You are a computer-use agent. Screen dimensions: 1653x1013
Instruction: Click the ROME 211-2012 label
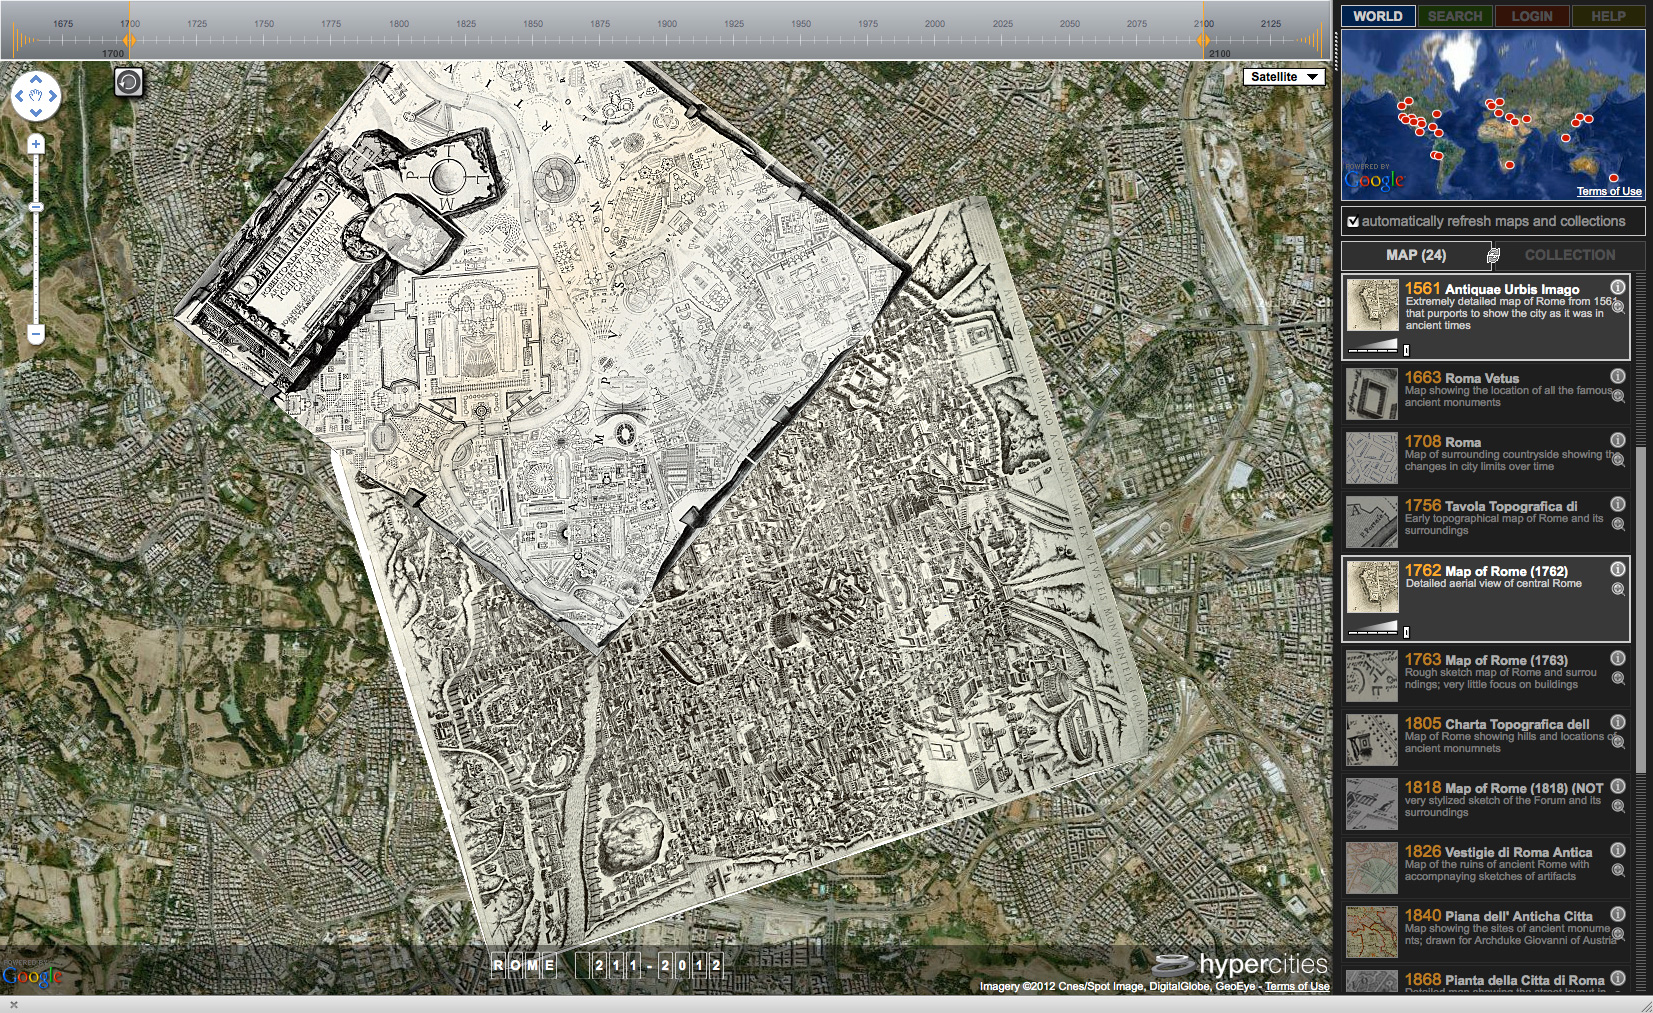(607, 965)
